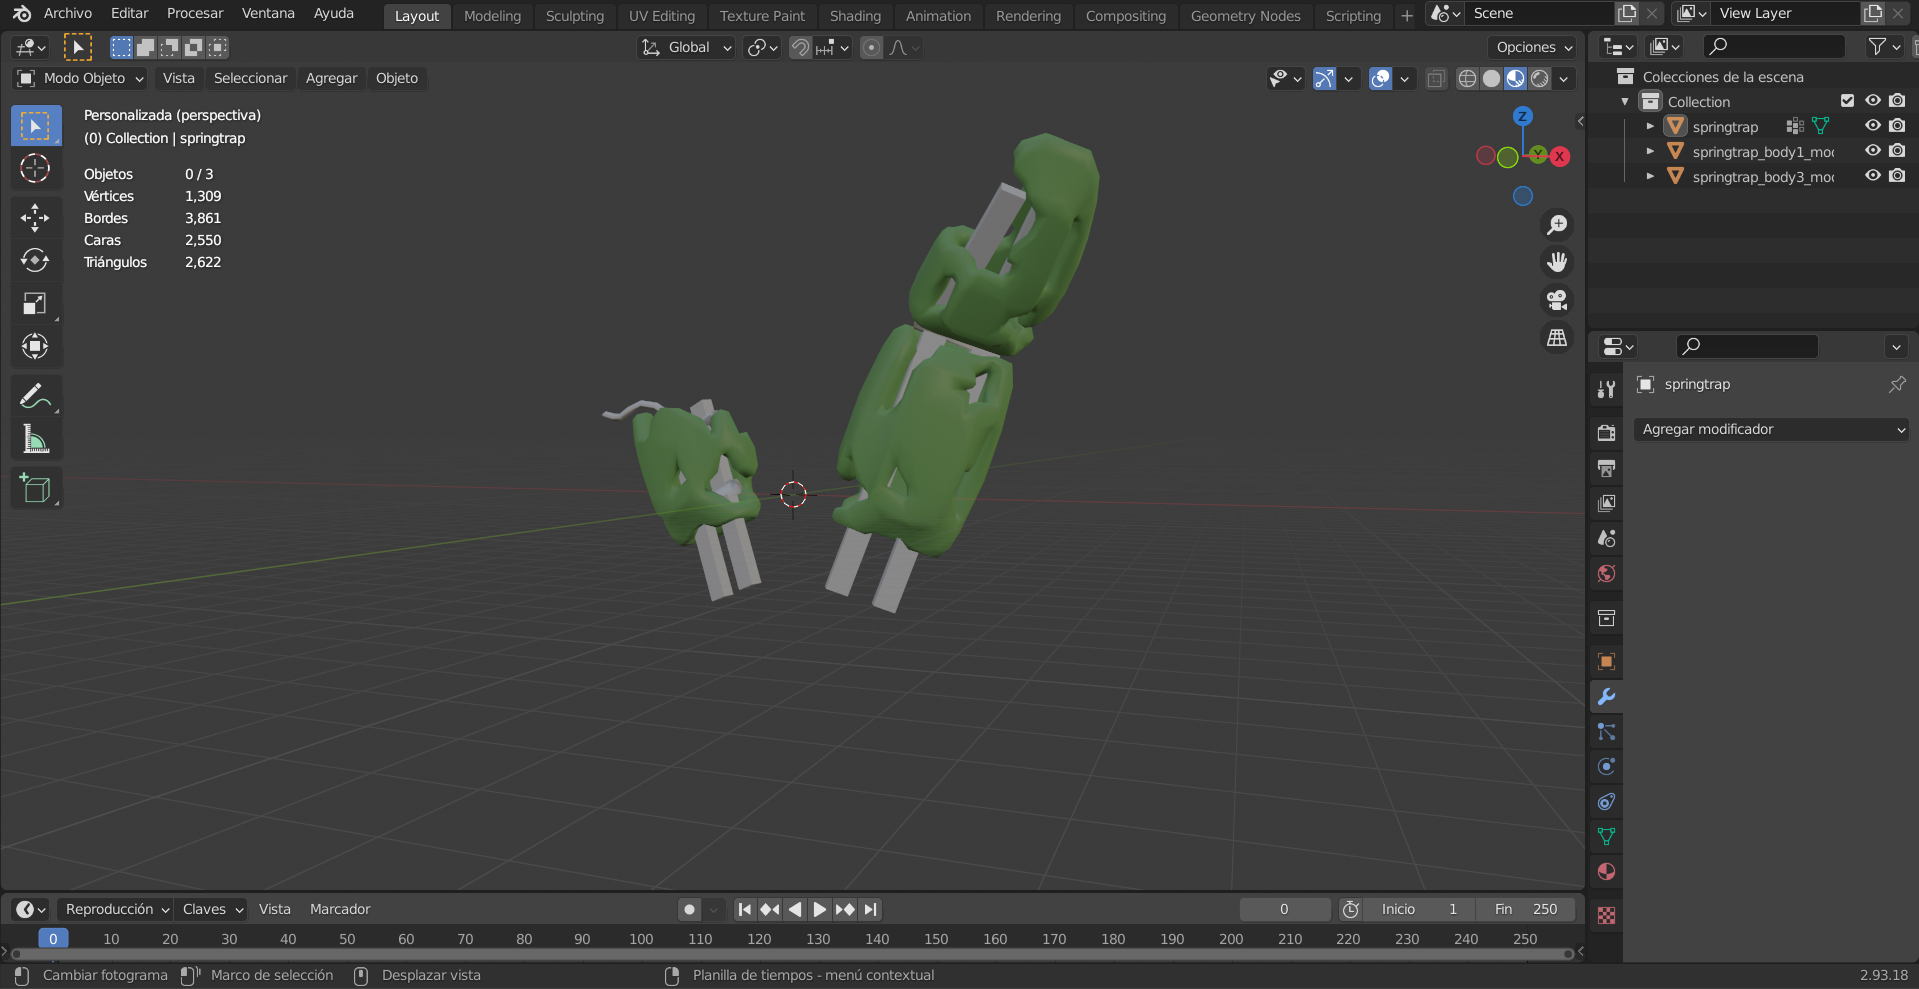Hide springtrap object in viewport

click(x=1873, y=126)
